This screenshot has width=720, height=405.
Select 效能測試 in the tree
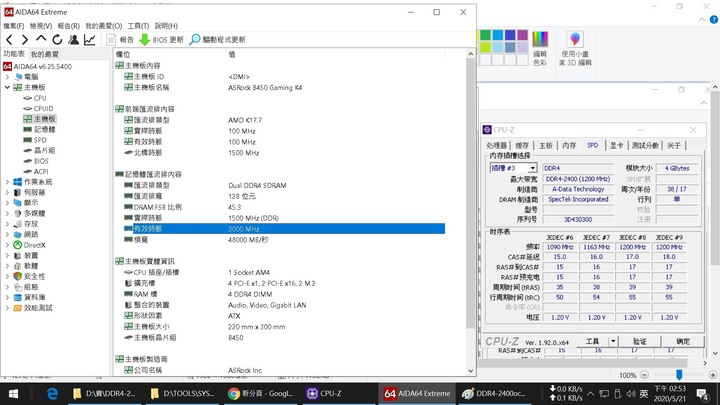tap(38, 308)
